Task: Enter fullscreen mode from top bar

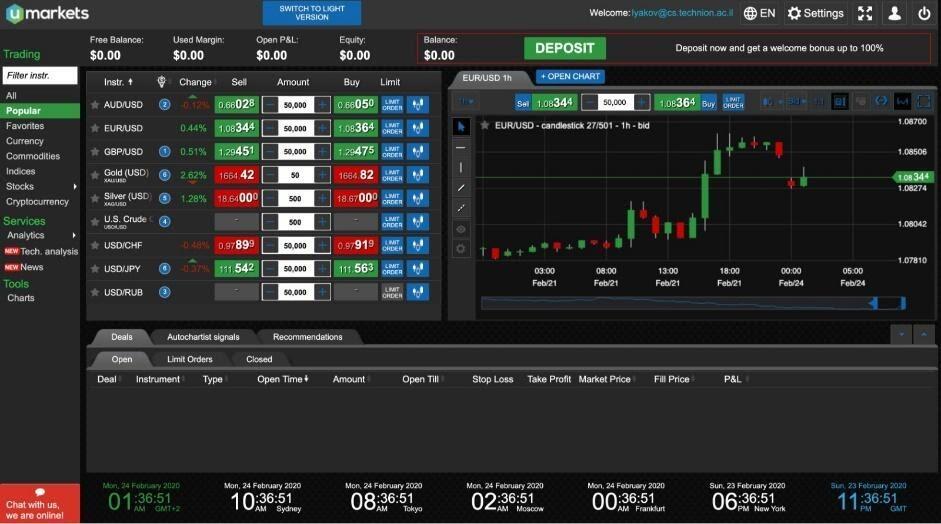Action: click(865, 13)
